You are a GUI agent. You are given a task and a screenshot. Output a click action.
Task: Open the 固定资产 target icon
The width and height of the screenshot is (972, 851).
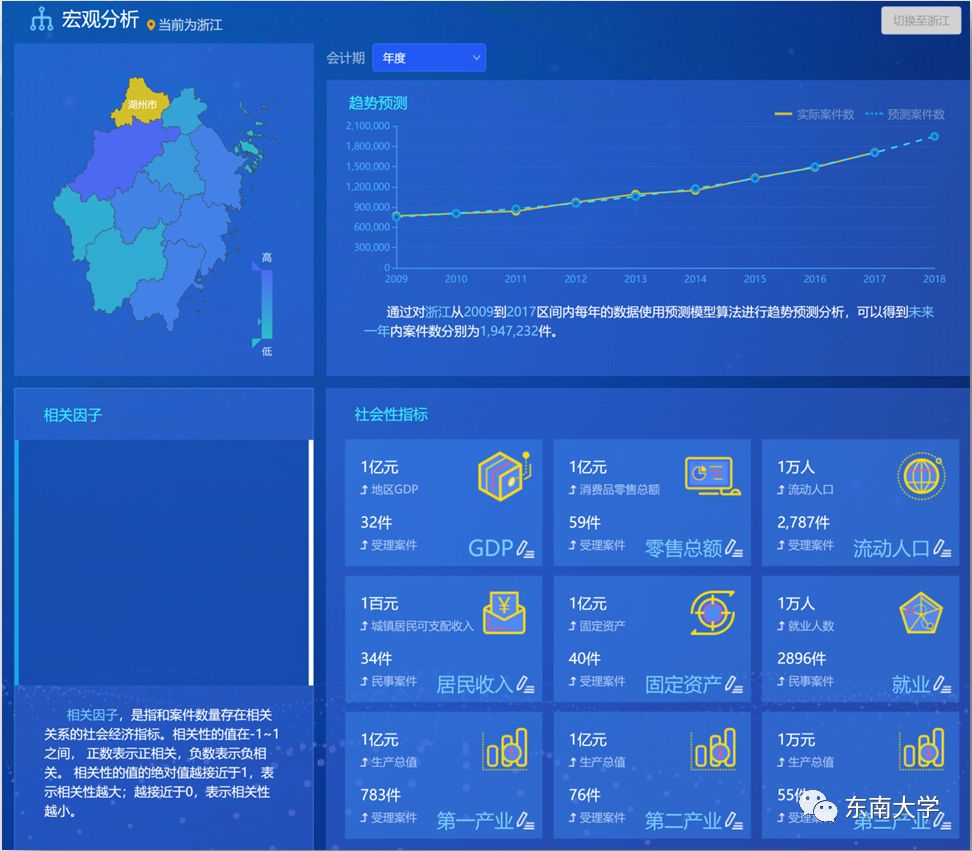(x=712, y=613)
